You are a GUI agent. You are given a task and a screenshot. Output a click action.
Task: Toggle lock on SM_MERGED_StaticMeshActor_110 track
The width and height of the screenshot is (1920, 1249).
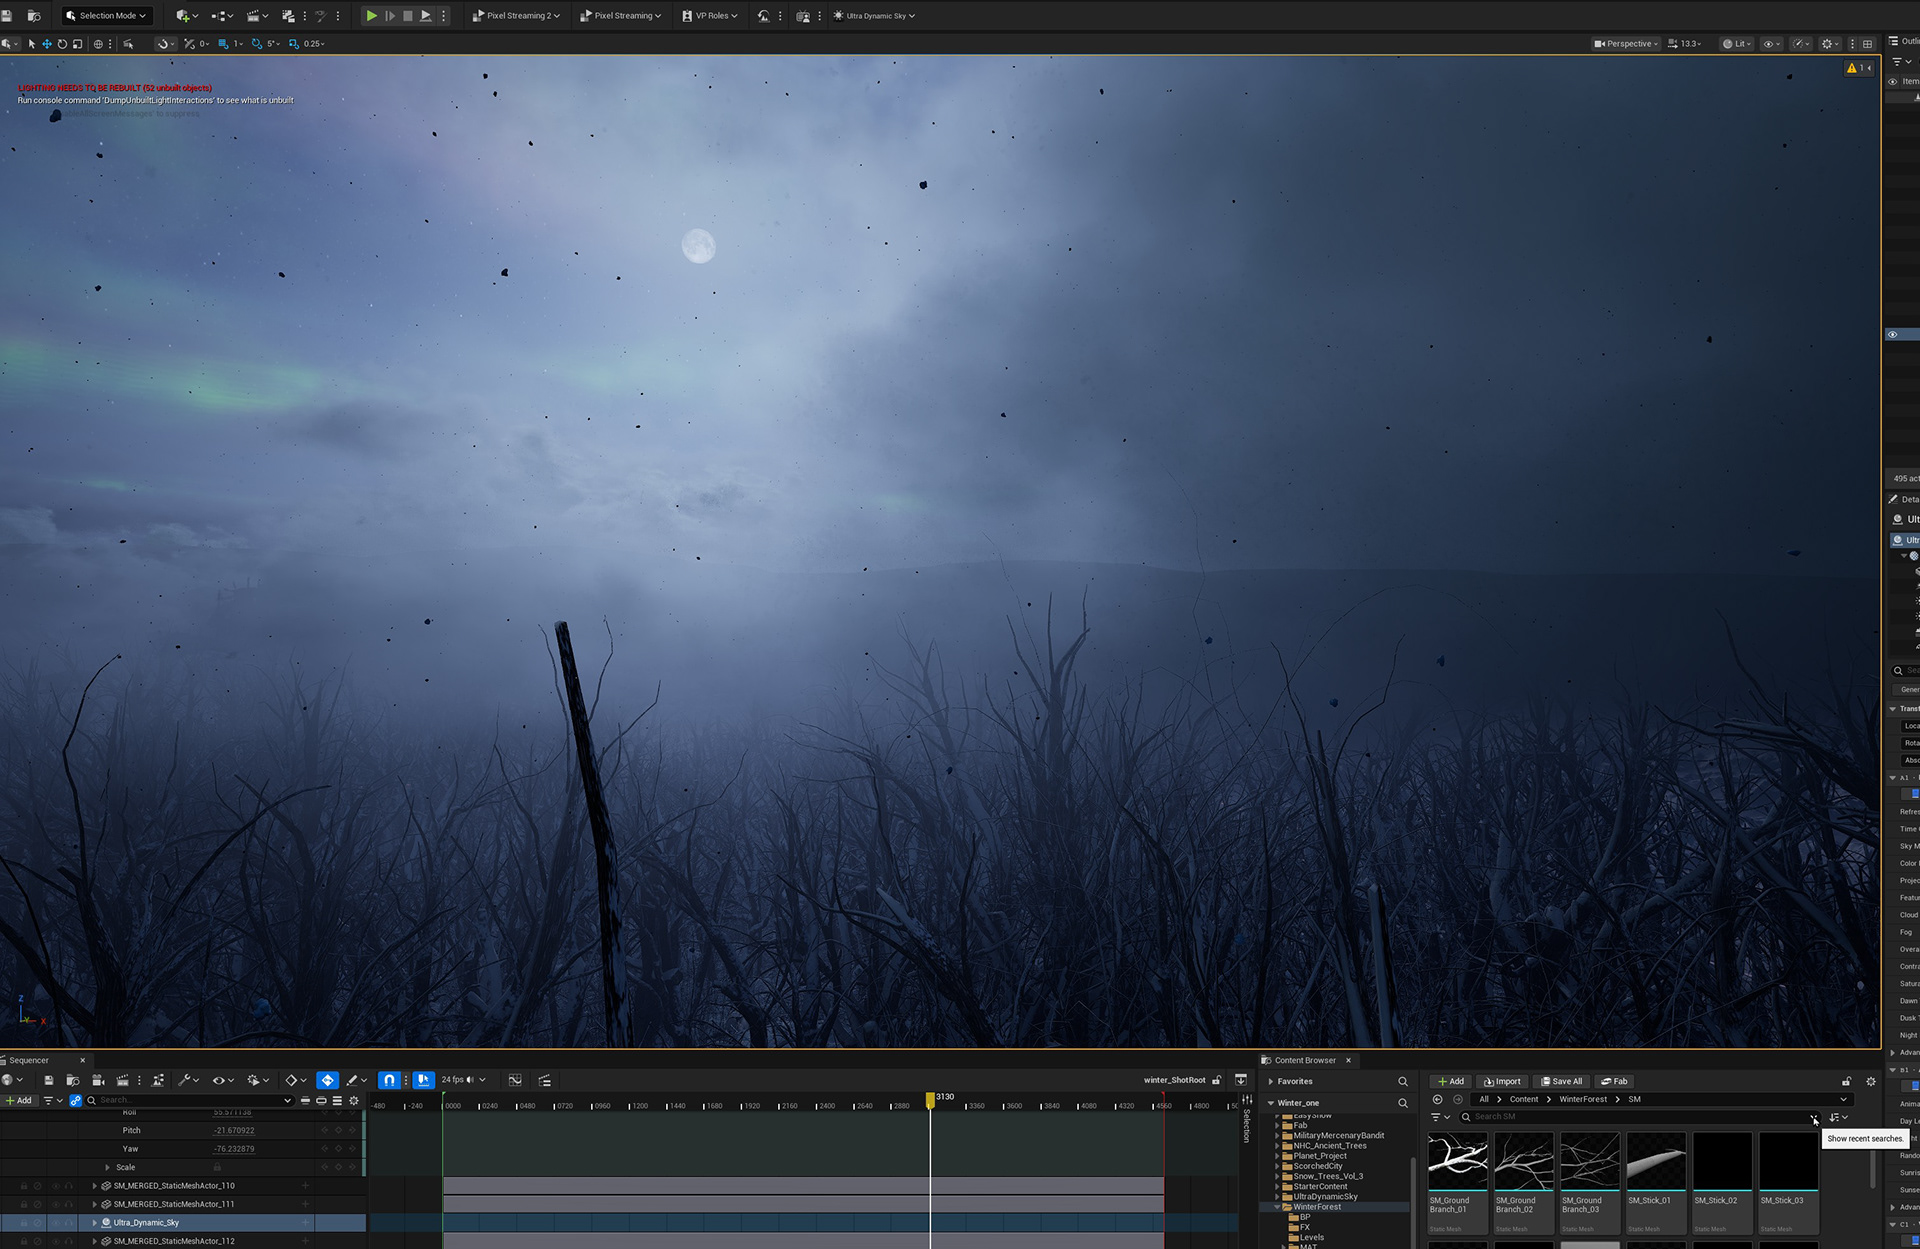click(24, 1186)
